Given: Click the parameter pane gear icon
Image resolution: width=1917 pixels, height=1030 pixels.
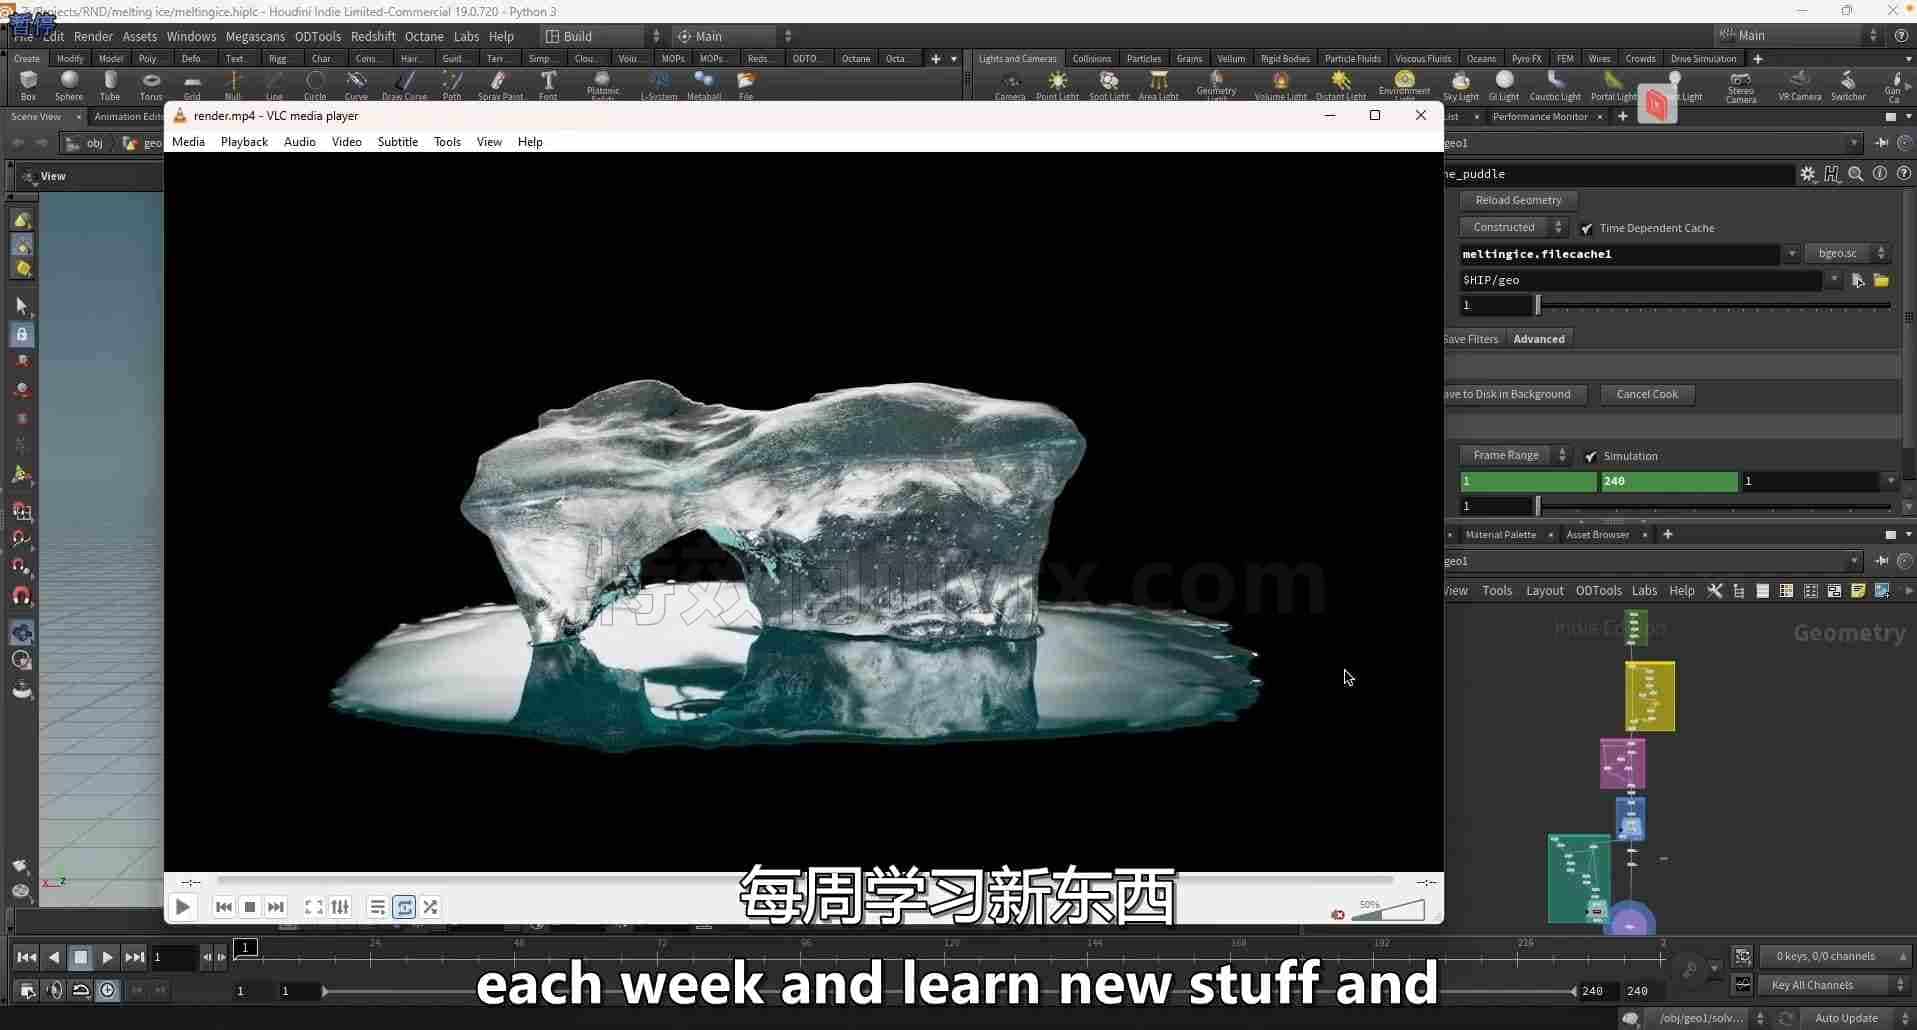Looking at the screenshot, I should click(x=1808, y=173).
